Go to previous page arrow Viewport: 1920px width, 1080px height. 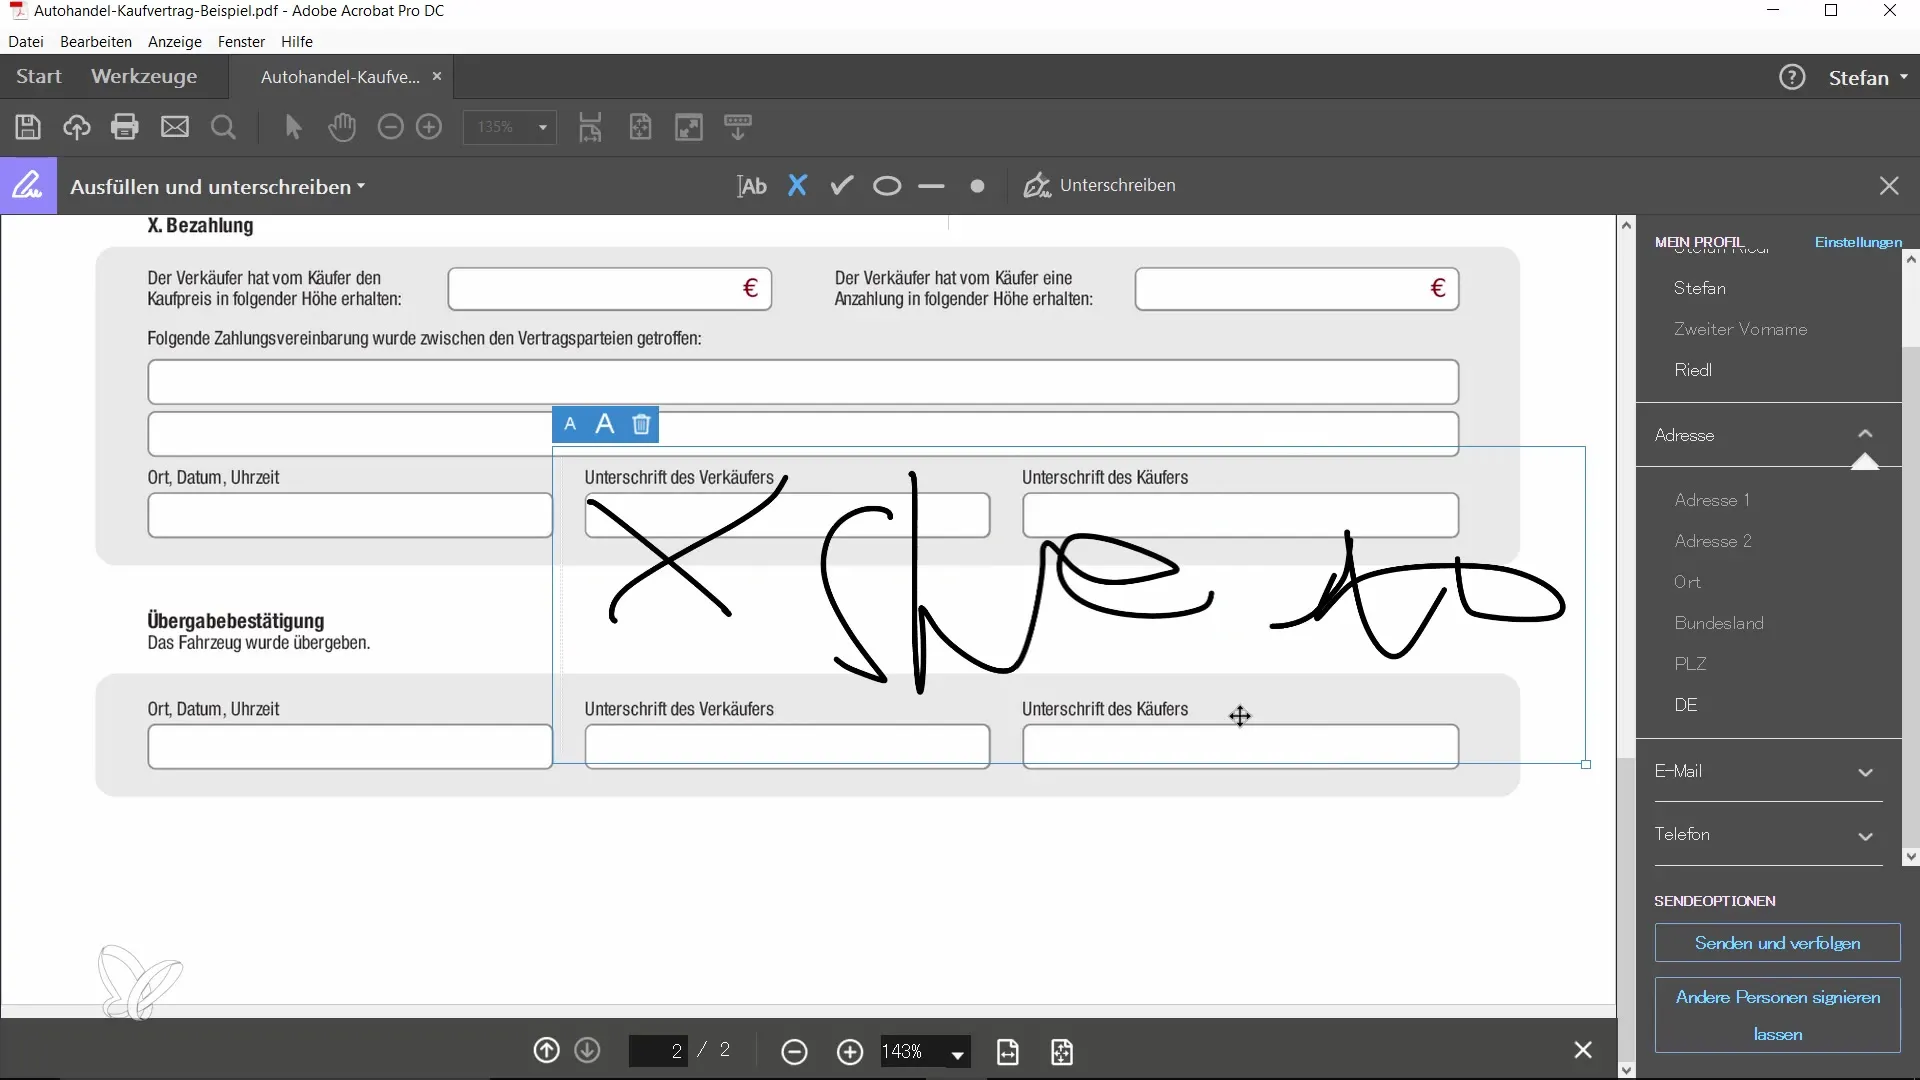546,1051
